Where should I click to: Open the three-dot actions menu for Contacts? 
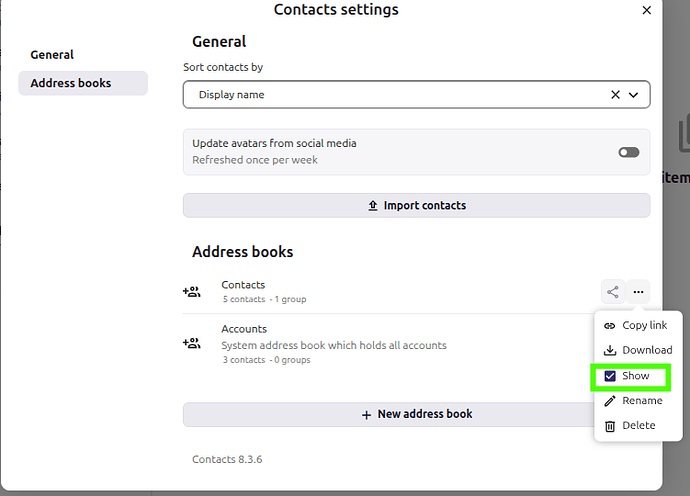point(639,292)
